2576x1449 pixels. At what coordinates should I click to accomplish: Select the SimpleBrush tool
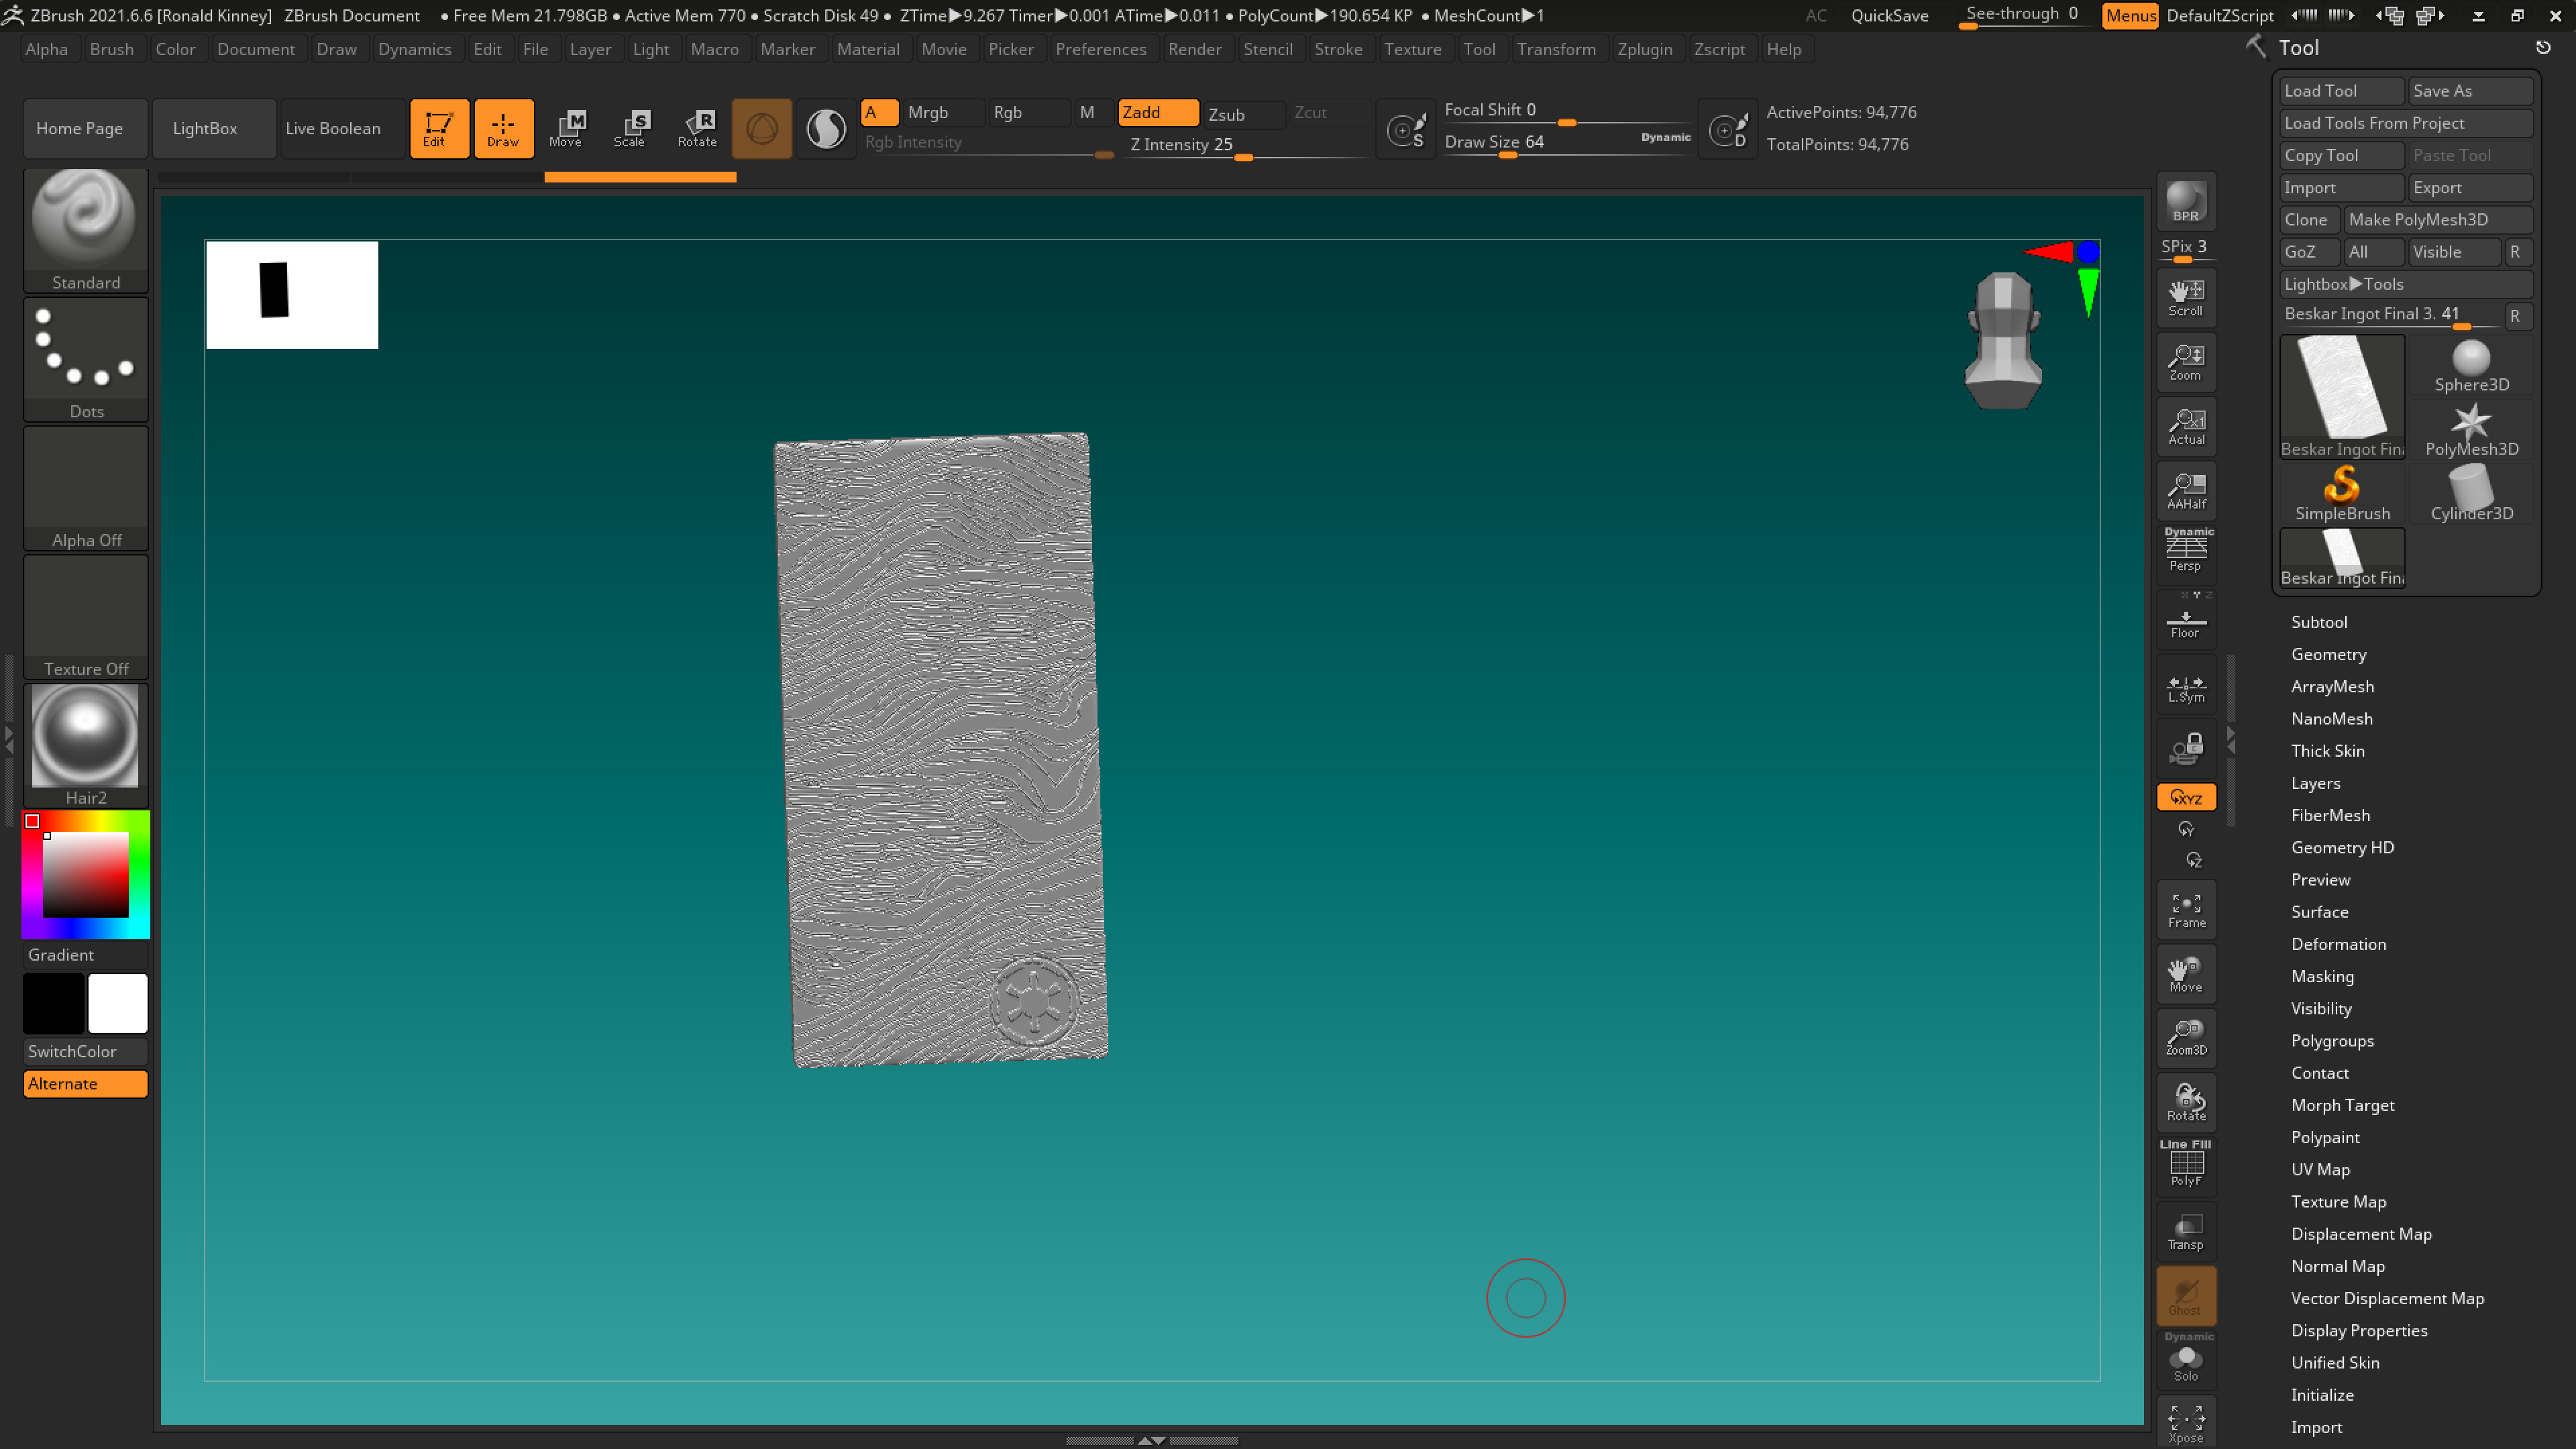pyautogui.click(x=2342, y=494)
